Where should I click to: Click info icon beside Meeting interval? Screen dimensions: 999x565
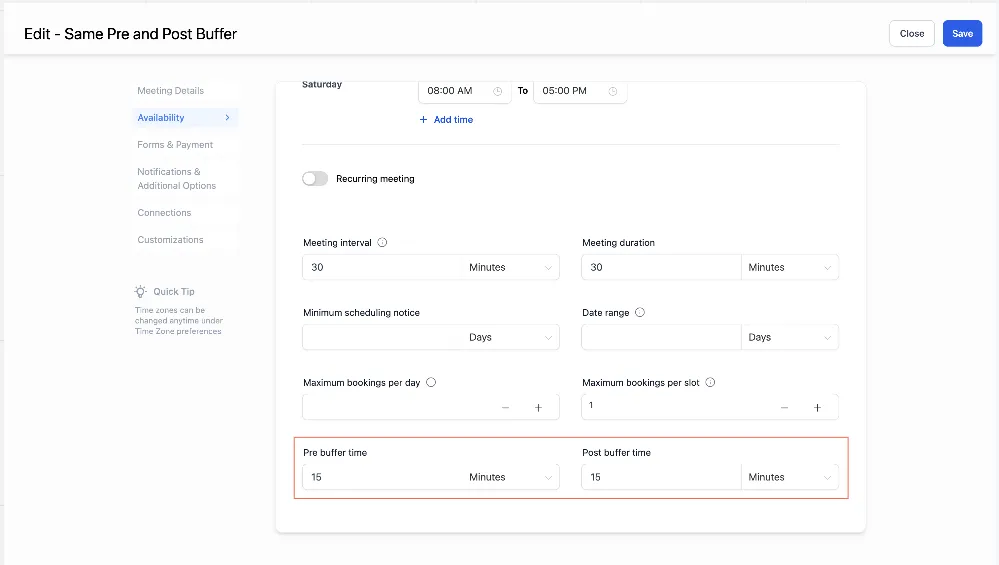point(382,243)
